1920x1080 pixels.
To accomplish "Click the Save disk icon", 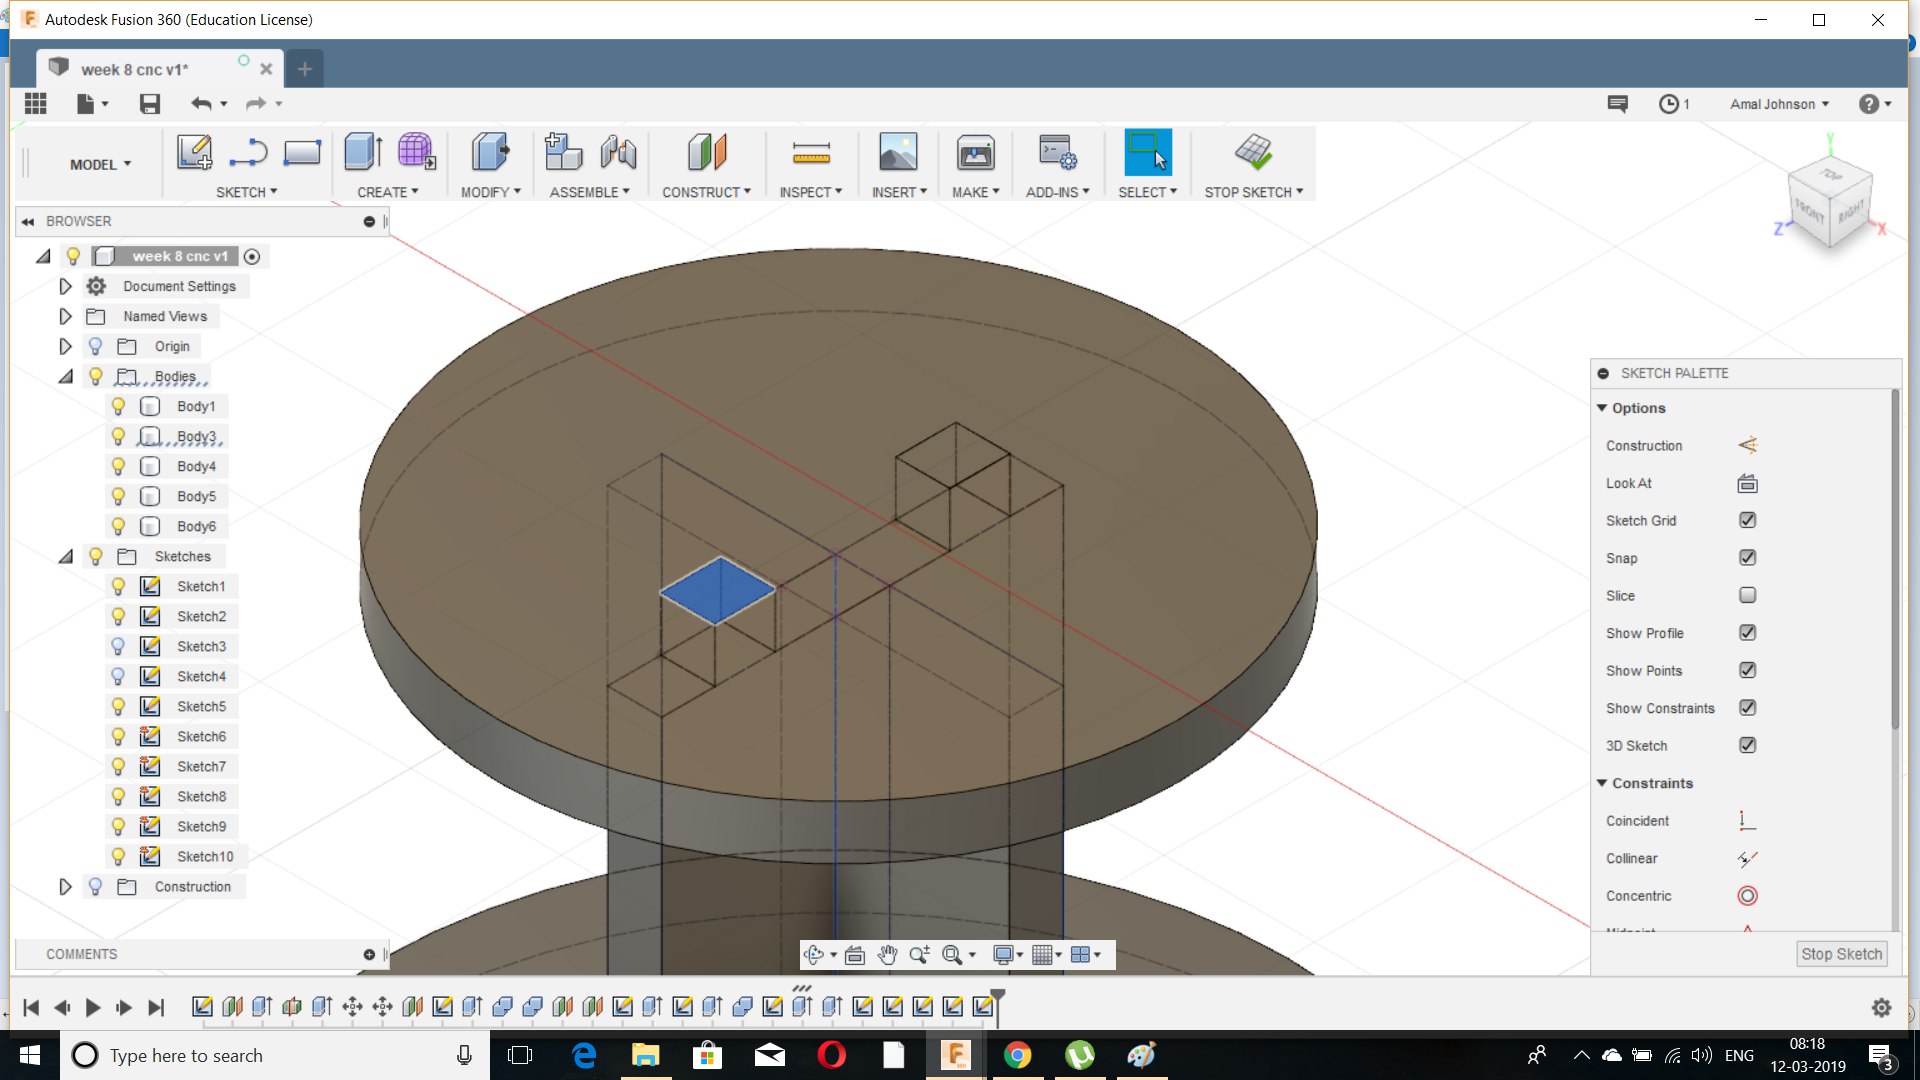I will tap(150, 104).
